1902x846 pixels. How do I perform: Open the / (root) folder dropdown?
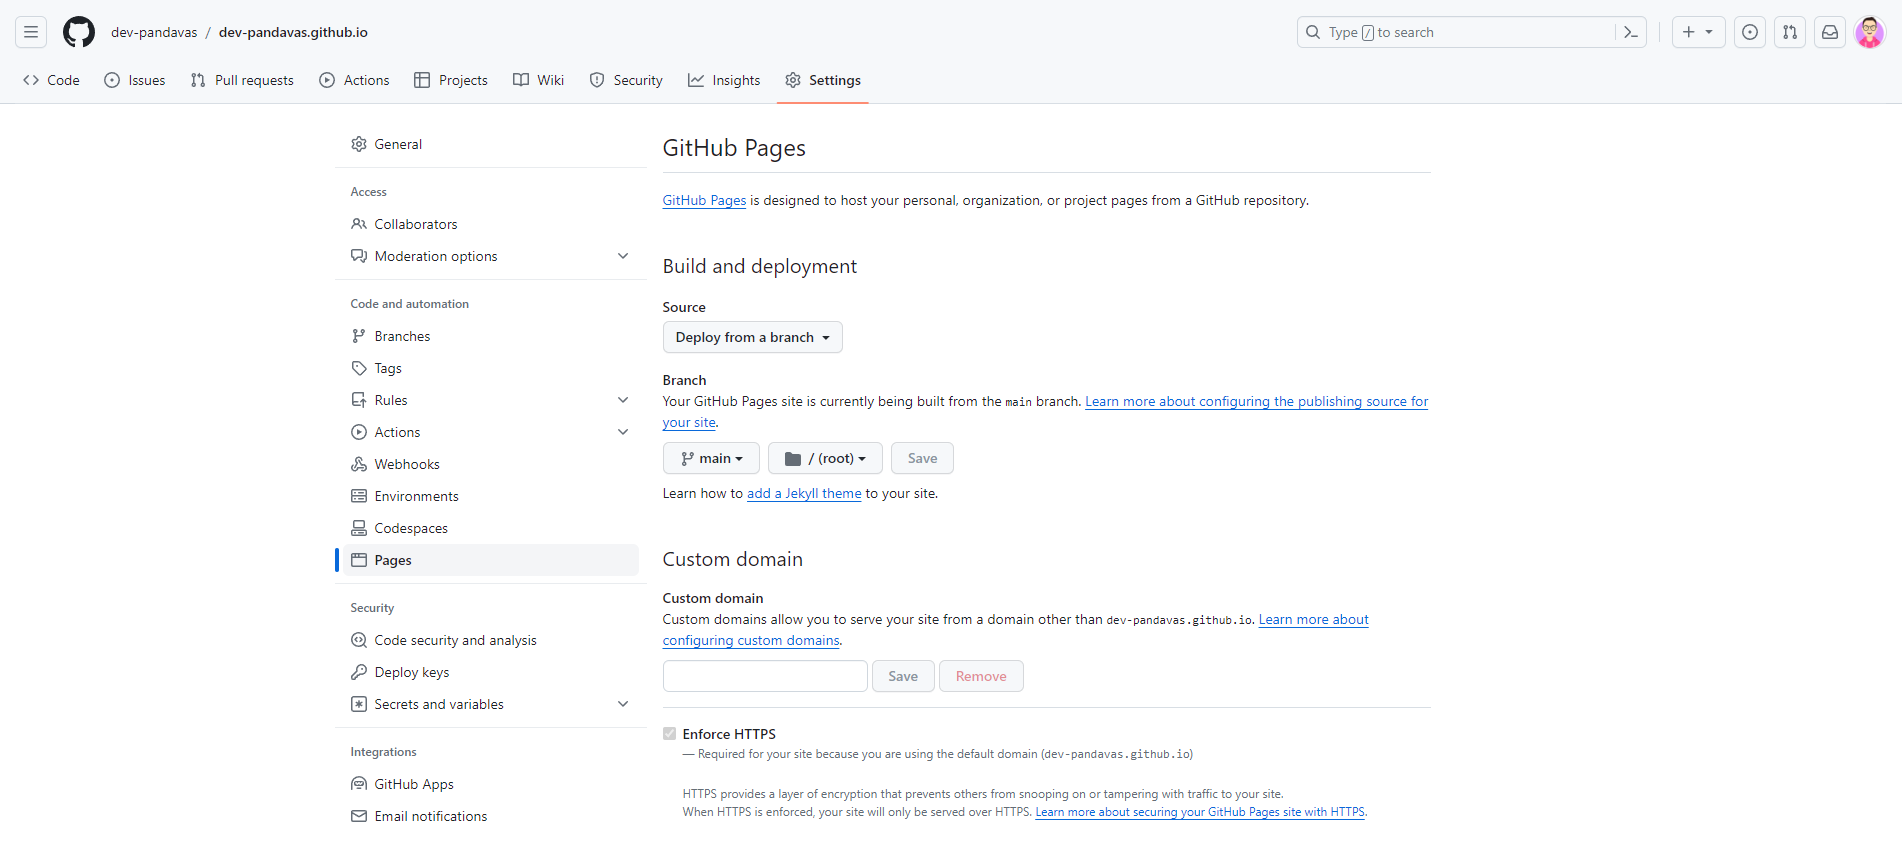(x=825, y=458)
